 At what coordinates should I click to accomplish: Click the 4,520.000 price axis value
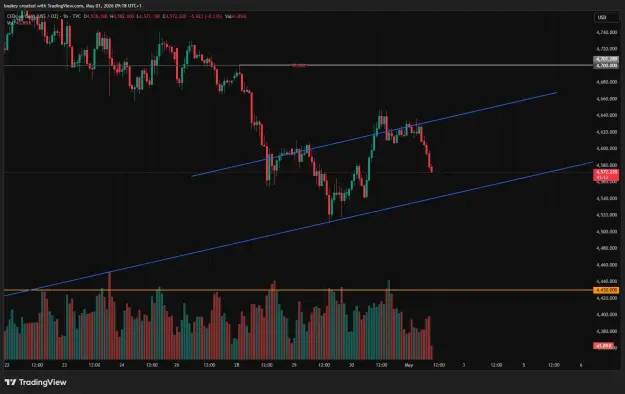pos(607,215)
